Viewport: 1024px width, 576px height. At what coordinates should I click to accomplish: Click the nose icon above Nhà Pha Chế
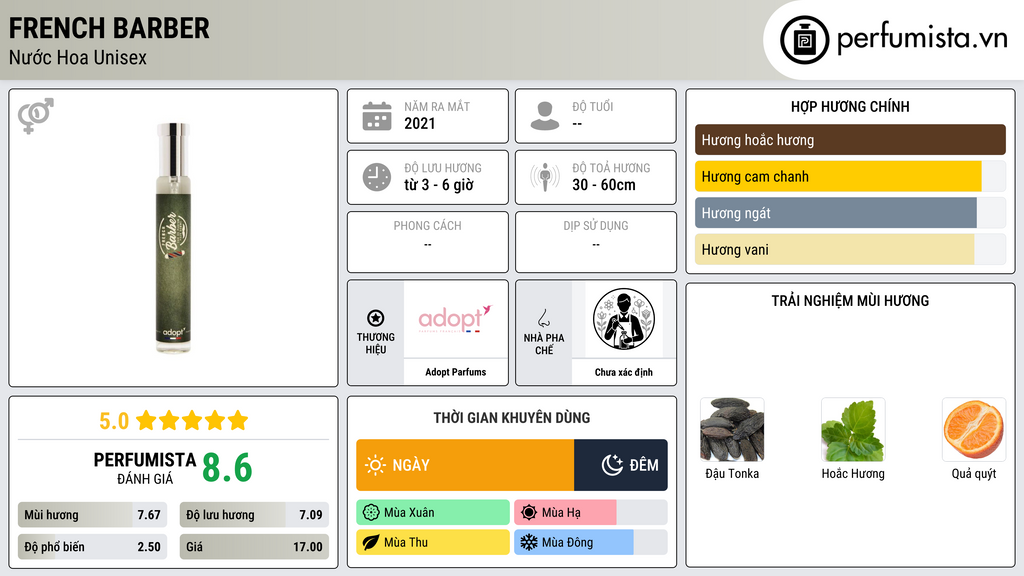[x=543, y=318]
